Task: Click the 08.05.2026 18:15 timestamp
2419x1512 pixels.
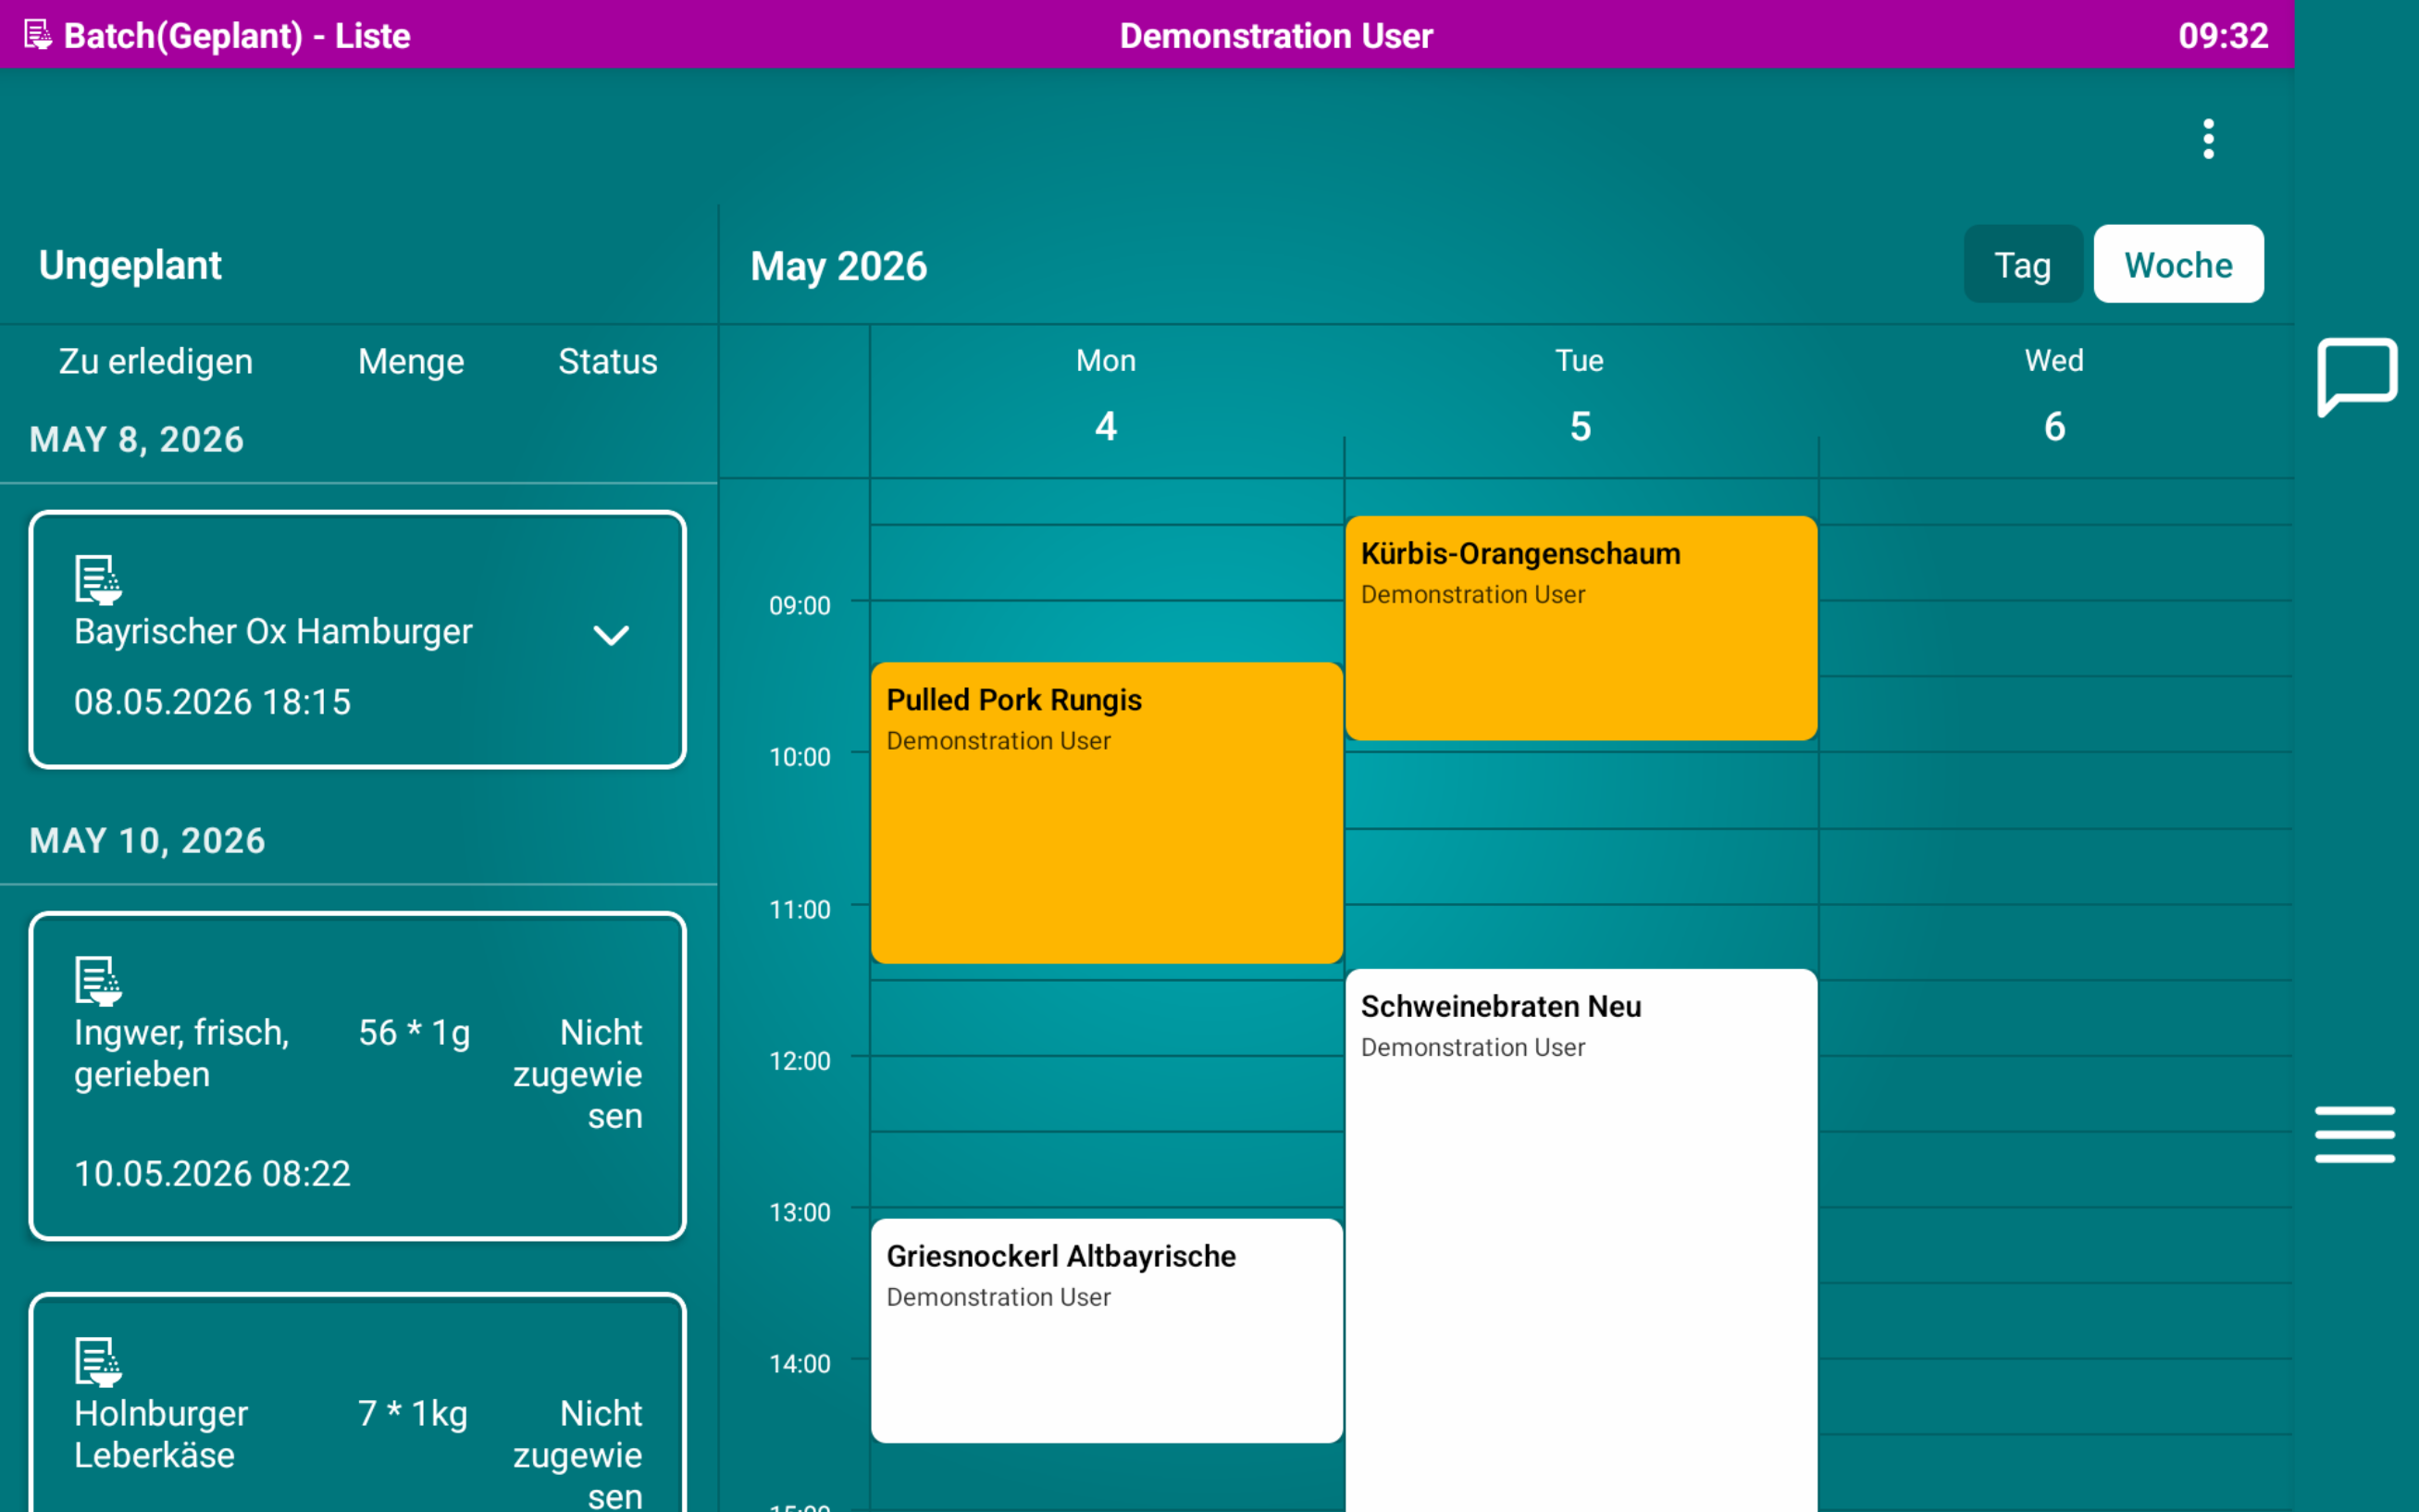Action: 212,701
